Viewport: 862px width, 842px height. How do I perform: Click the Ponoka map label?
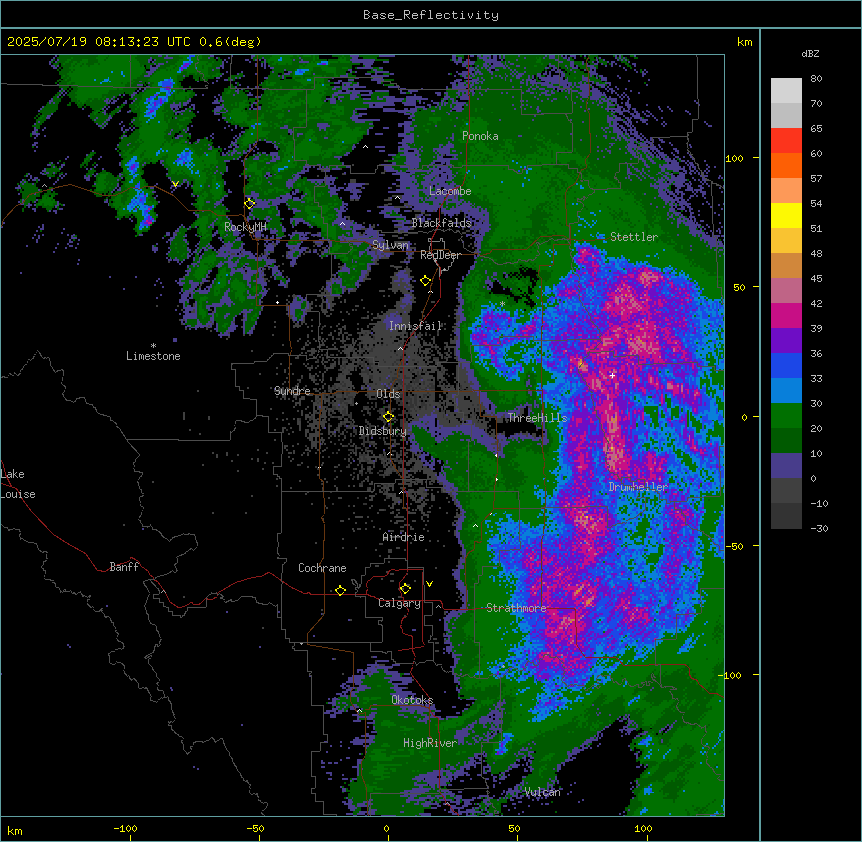click(x=480, y=136)
